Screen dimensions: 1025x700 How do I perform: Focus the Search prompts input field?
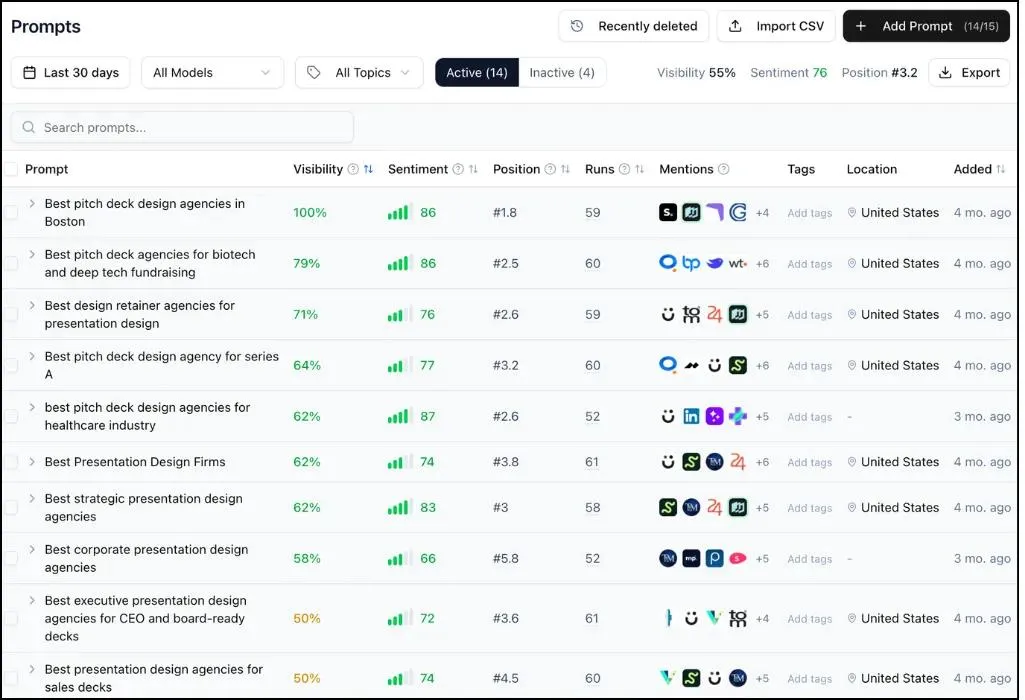coord(182,127)
